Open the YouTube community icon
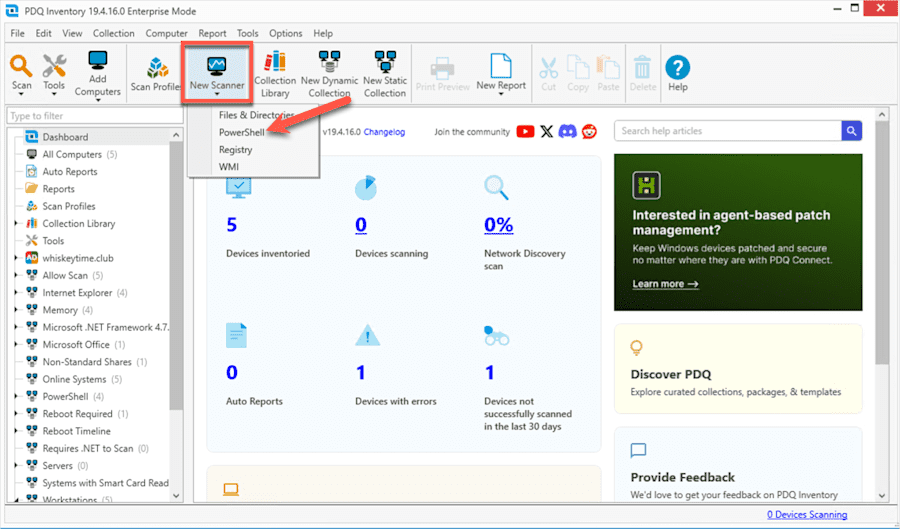Viewport: 900px width, 529px height. click(x=525, y=131)
